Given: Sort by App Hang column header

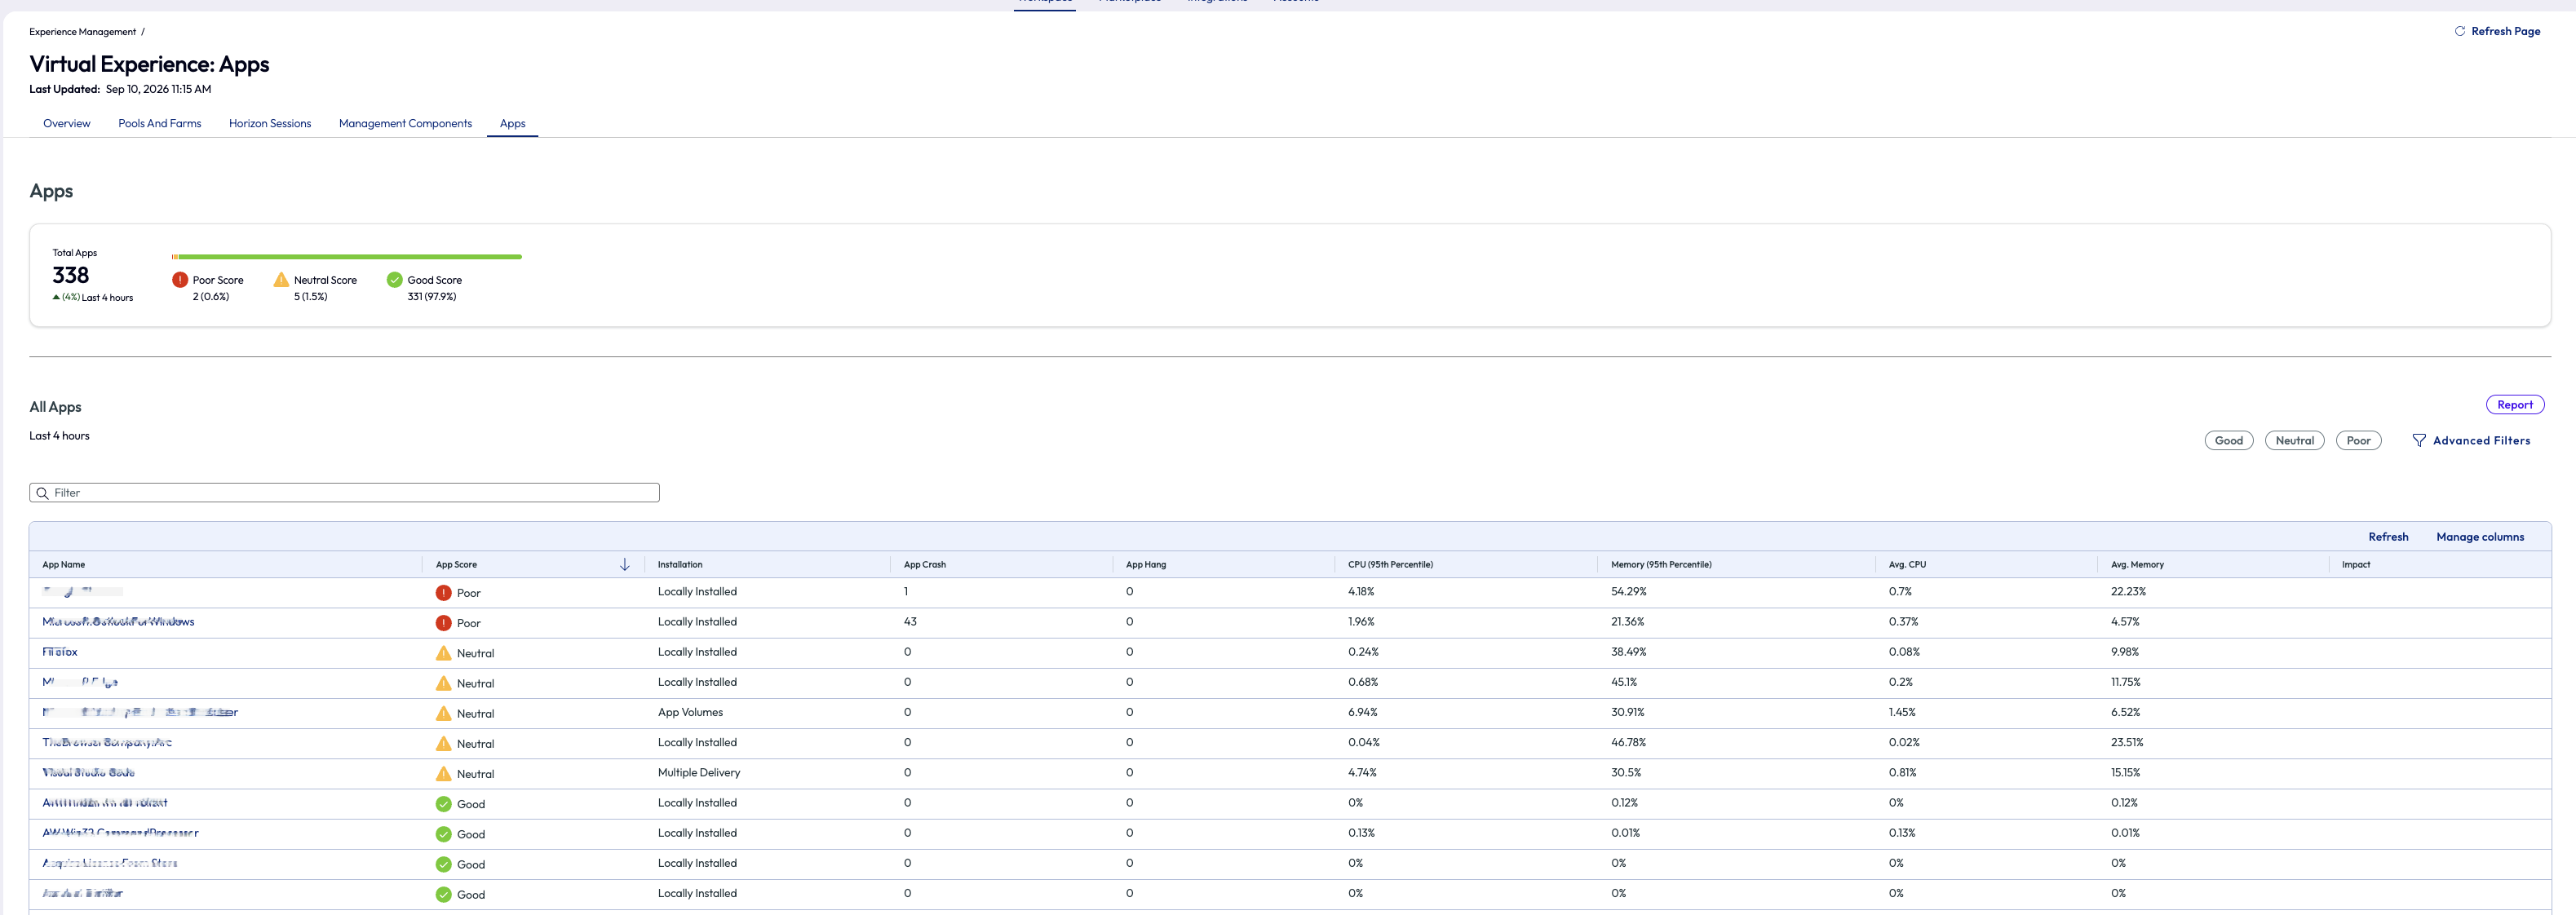Looking at the screenshot, I should point(1145,565).
